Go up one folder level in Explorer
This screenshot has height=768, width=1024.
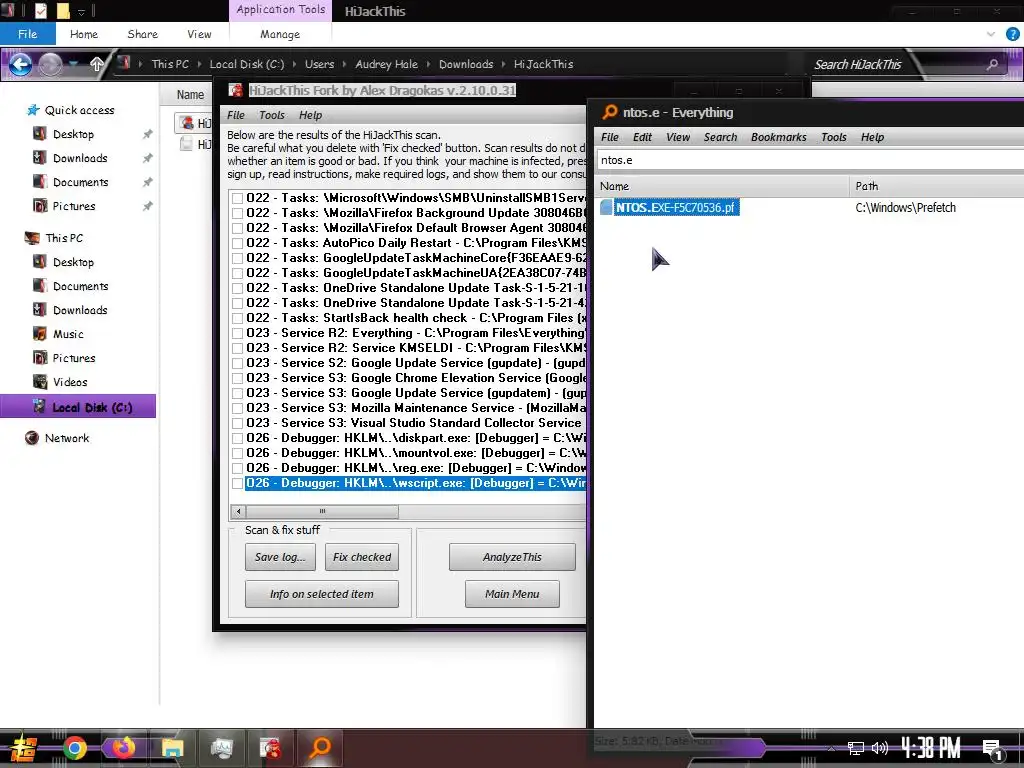[97, 64]
